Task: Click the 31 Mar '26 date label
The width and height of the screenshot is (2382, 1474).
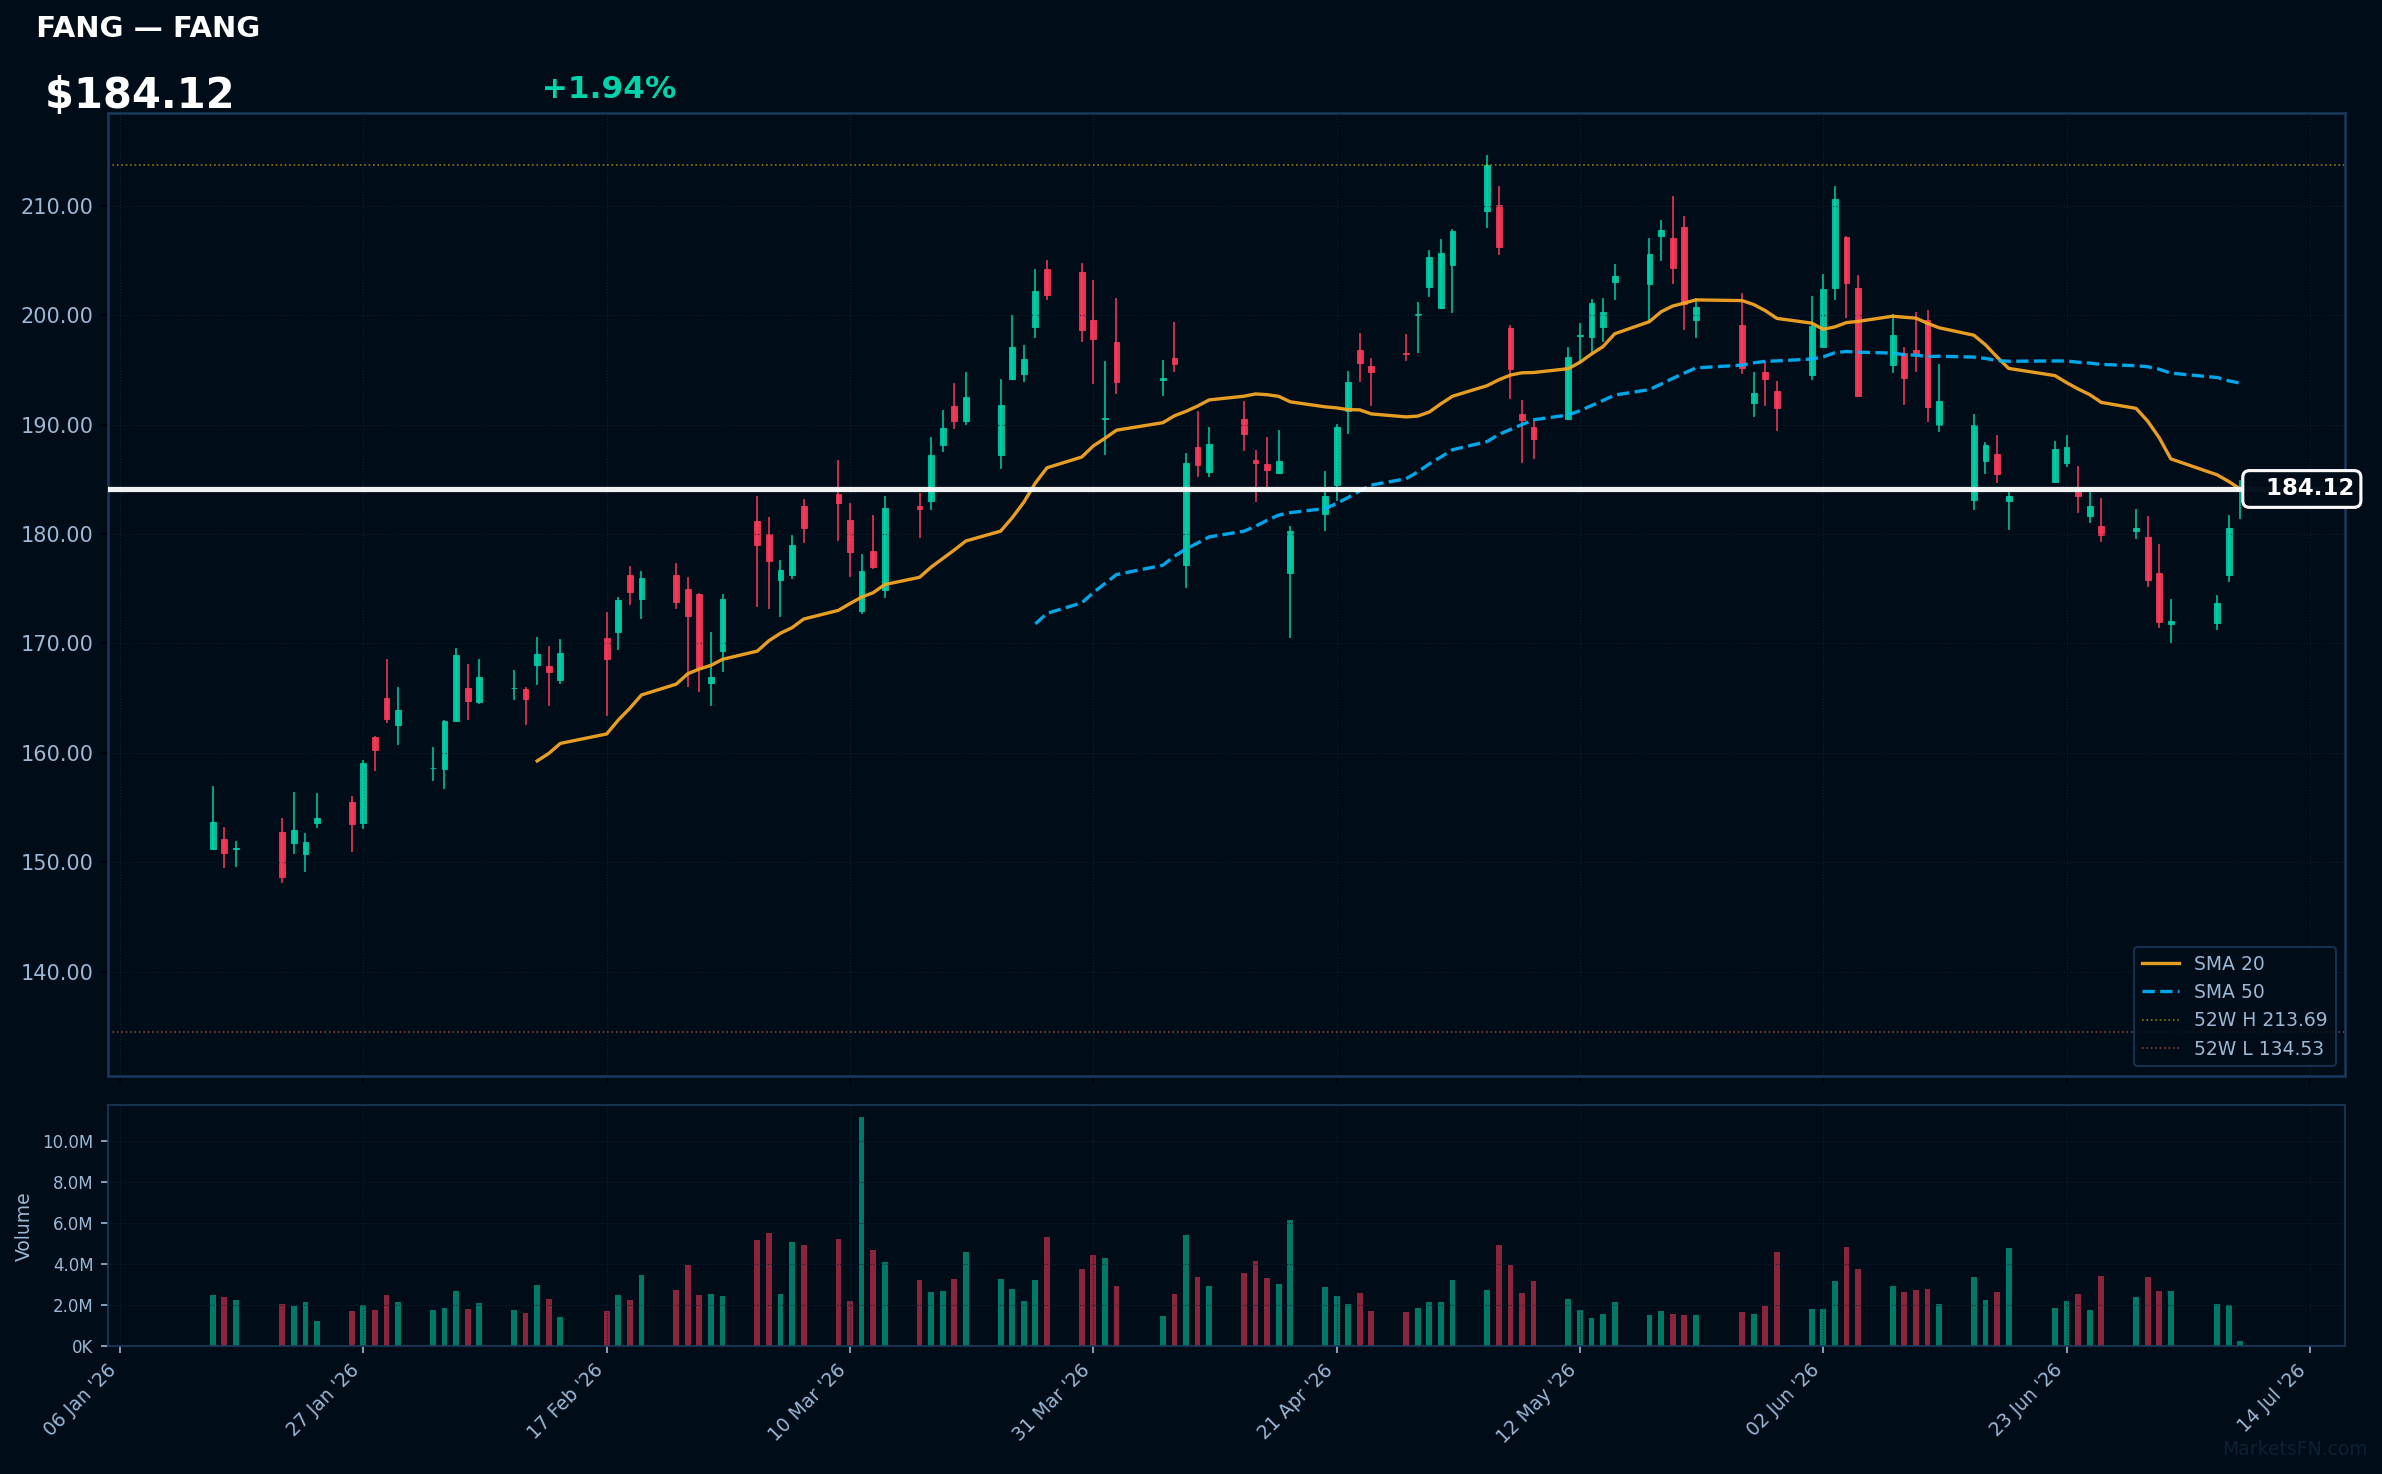Action: 1051,1400
